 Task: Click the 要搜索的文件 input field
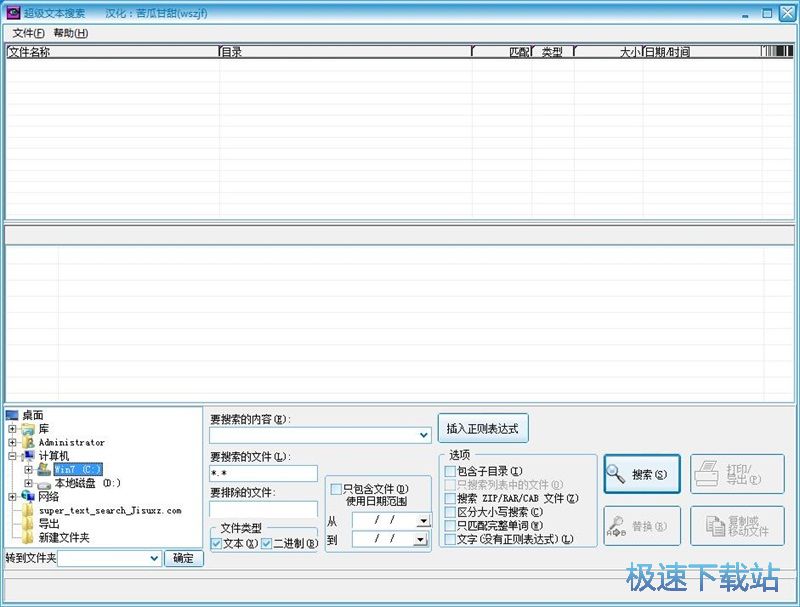pos(263,473)
